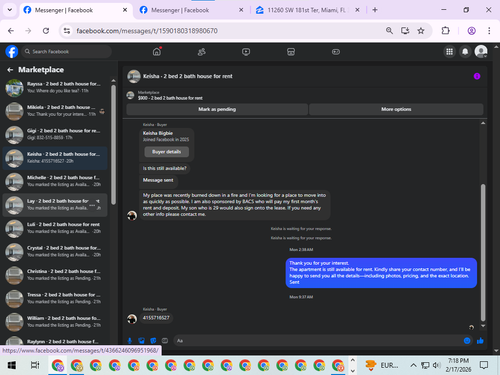The width and height of the screenshot is (500, 375).
Task: Click the install app icon in address bar
Action: (405, 31)
